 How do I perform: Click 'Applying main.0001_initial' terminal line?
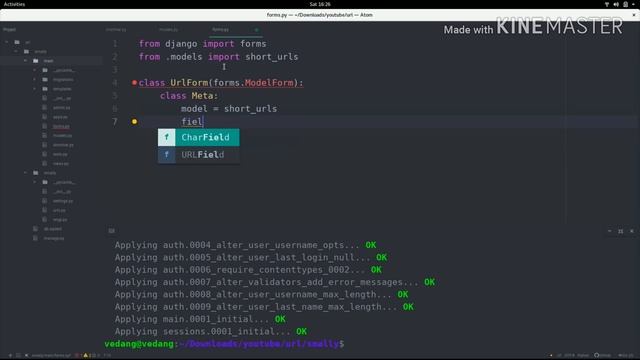pyautogui.click(x=200, y=319)
